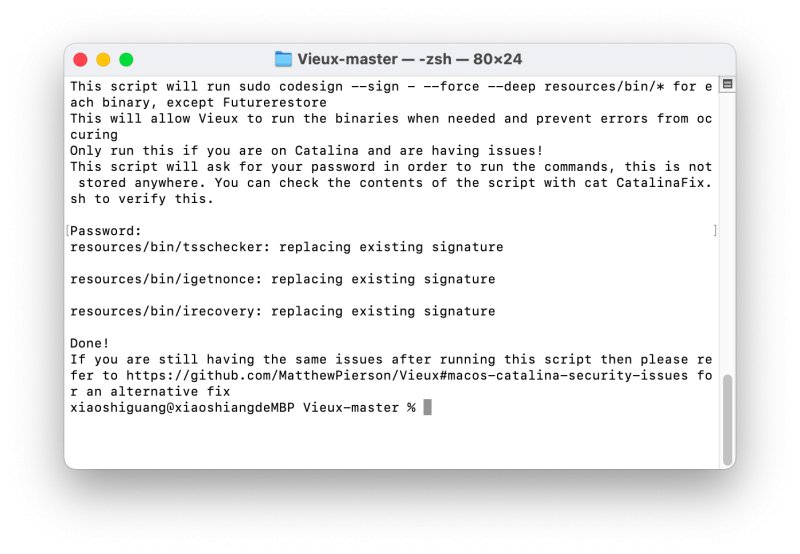Click the block cursor after the % prompt
Image resolution: width=800 pixels, height=554 pixels.
428,407
